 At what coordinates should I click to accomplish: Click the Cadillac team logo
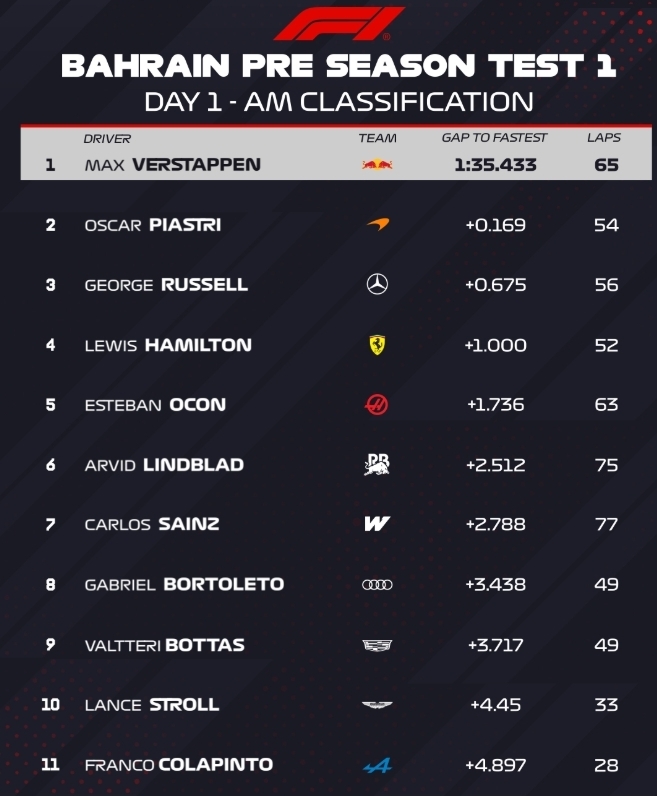pos(377,645)
